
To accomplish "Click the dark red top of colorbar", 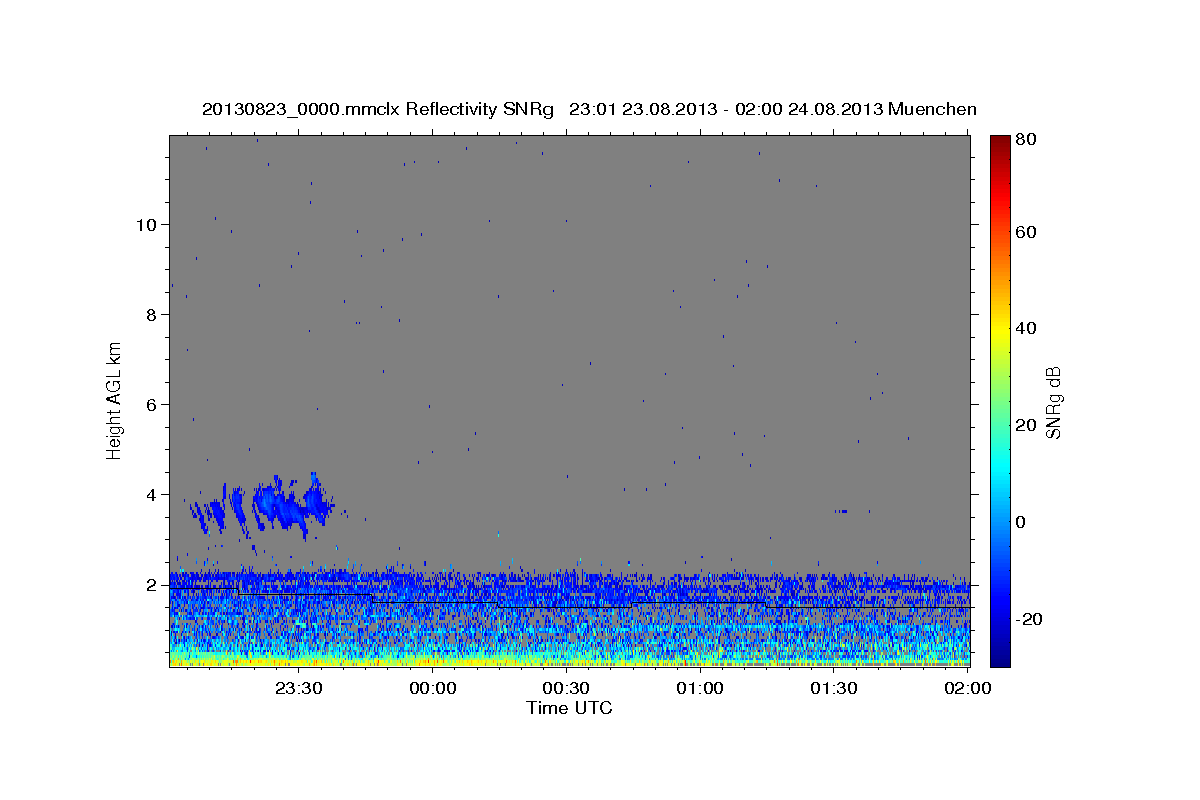I will coord(1000,142).
